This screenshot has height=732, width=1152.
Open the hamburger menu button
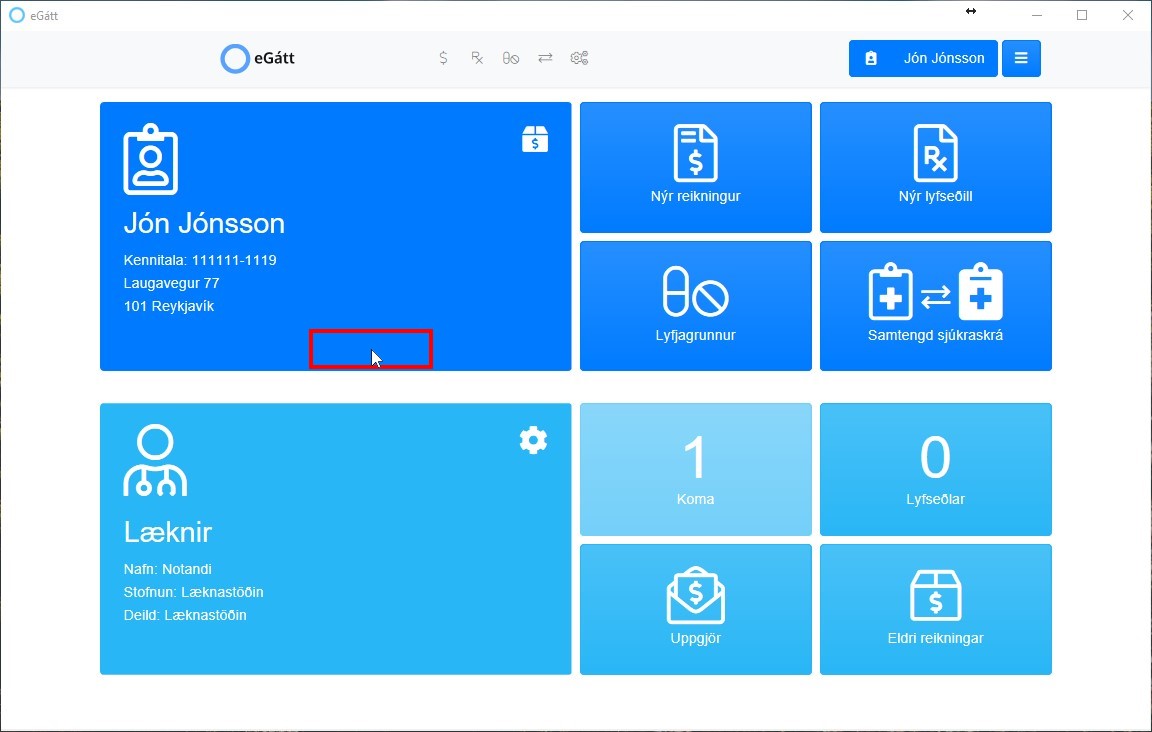coord(1021,58)
